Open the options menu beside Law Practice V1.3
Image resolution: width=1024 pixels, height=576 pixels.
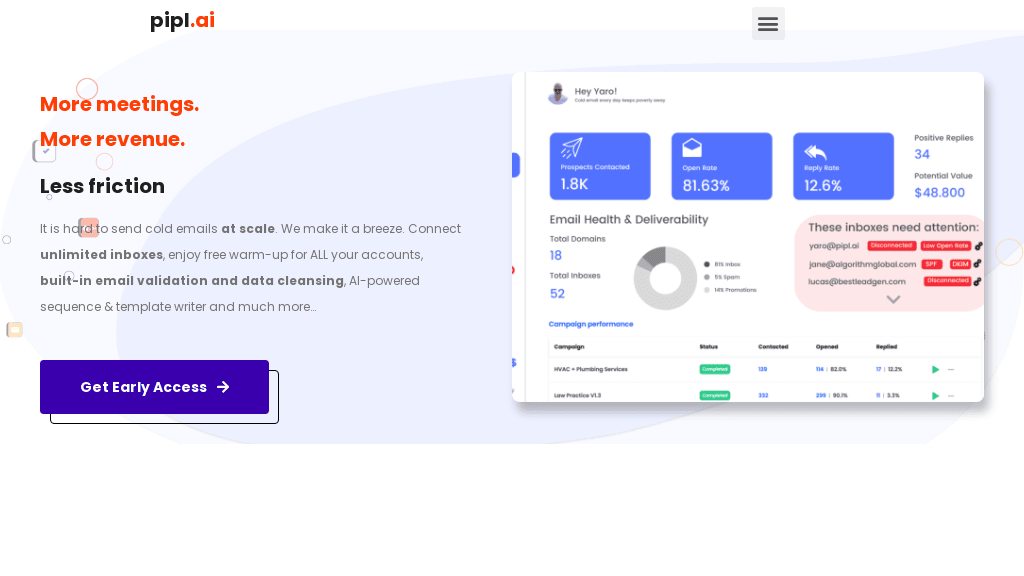point(951,395)
